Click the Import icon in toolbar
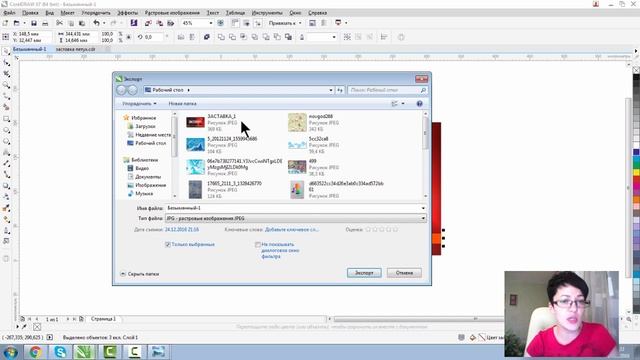 tap(148, 23)
